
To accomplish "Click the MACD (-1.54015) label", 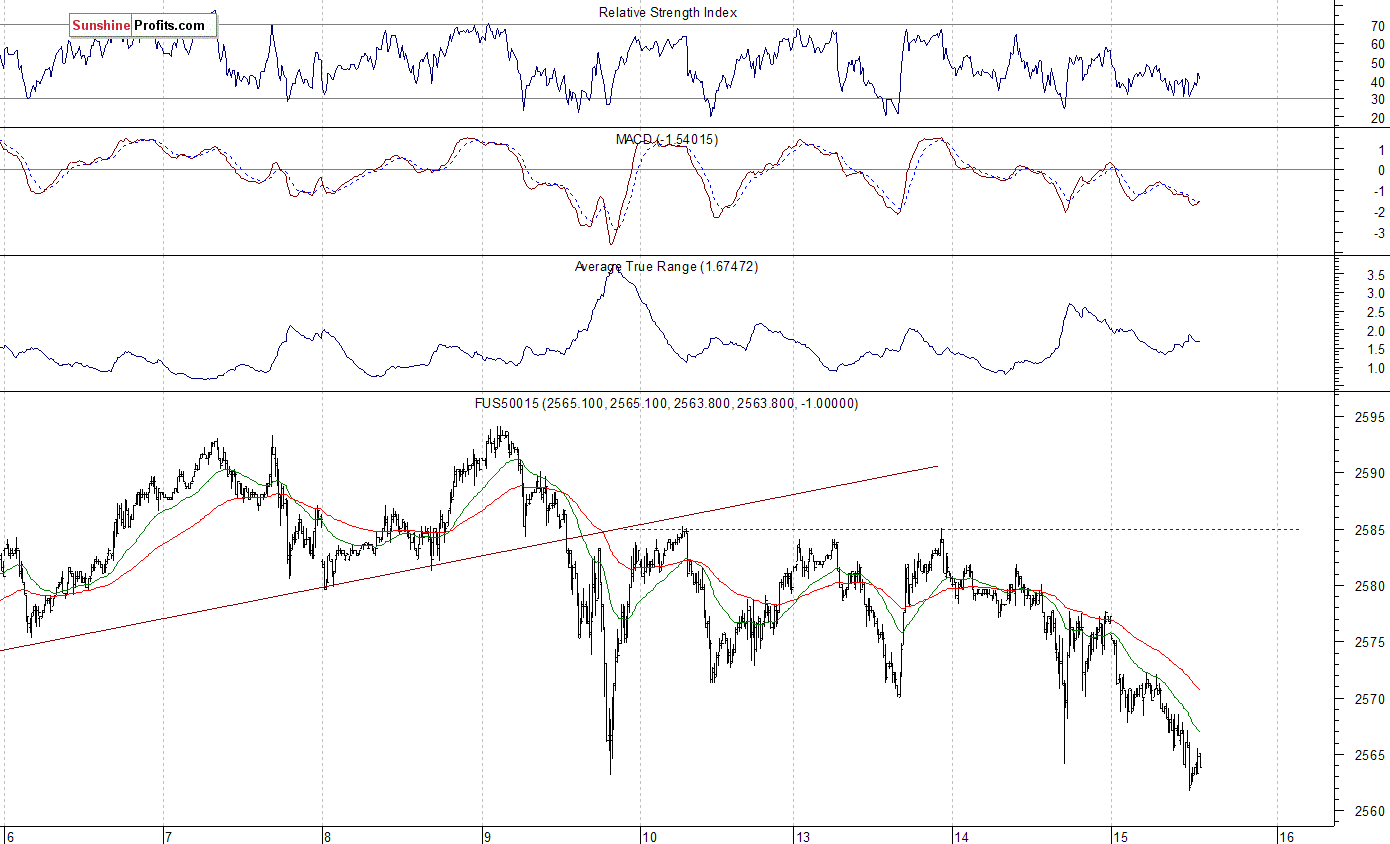I will coord(666,139).
